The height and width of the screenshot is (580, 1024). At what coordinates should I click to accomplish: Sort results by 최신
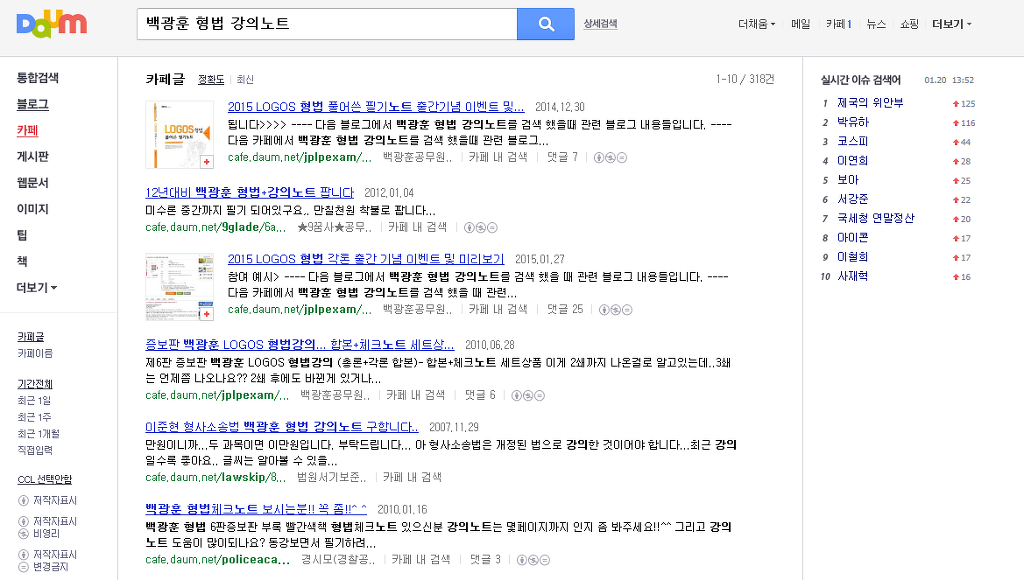245,79
